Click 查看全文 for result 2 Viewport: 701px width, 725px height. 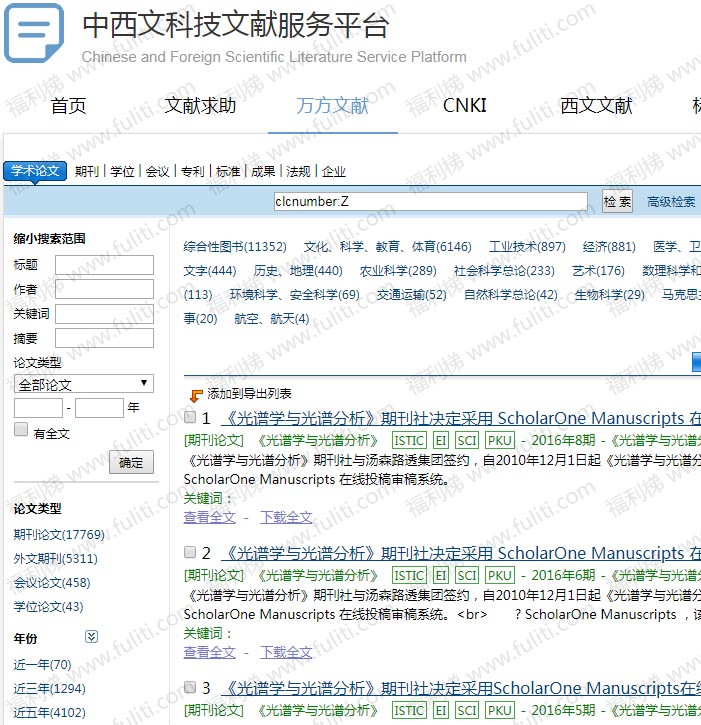209,652
